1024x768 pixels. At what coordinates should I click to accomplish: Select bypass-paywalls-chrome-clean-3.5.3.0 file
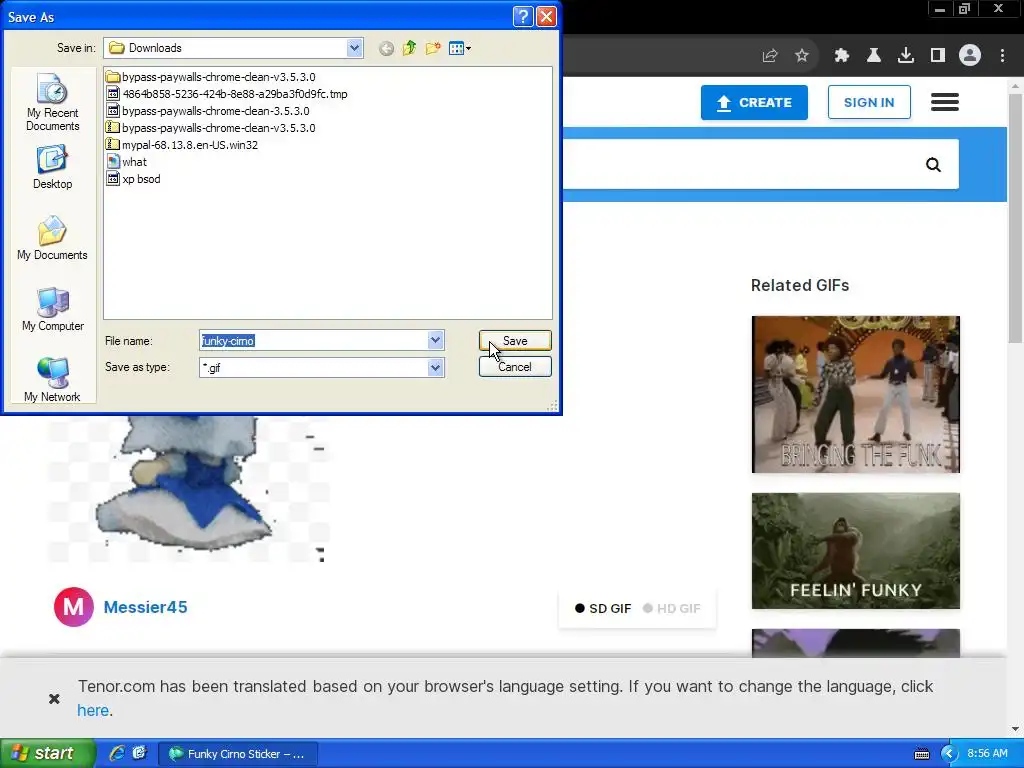pyautogui.click(x=208, y=111)
